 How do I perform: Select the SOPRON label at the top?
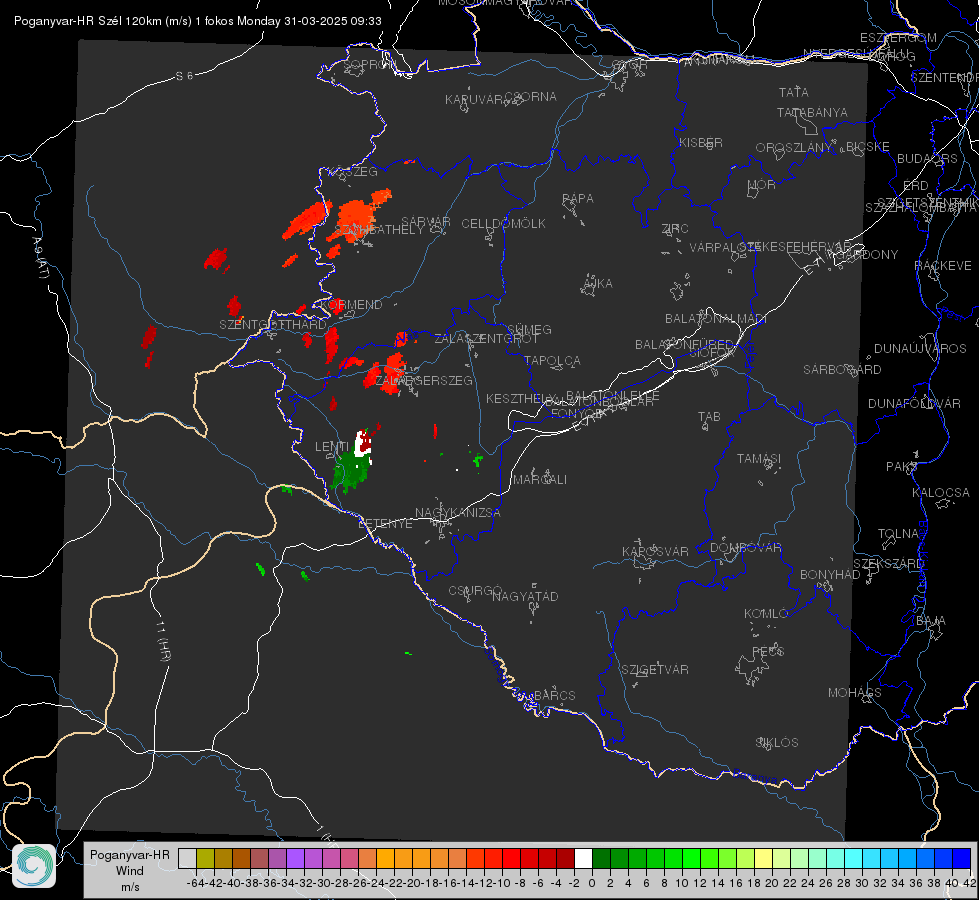369,64
